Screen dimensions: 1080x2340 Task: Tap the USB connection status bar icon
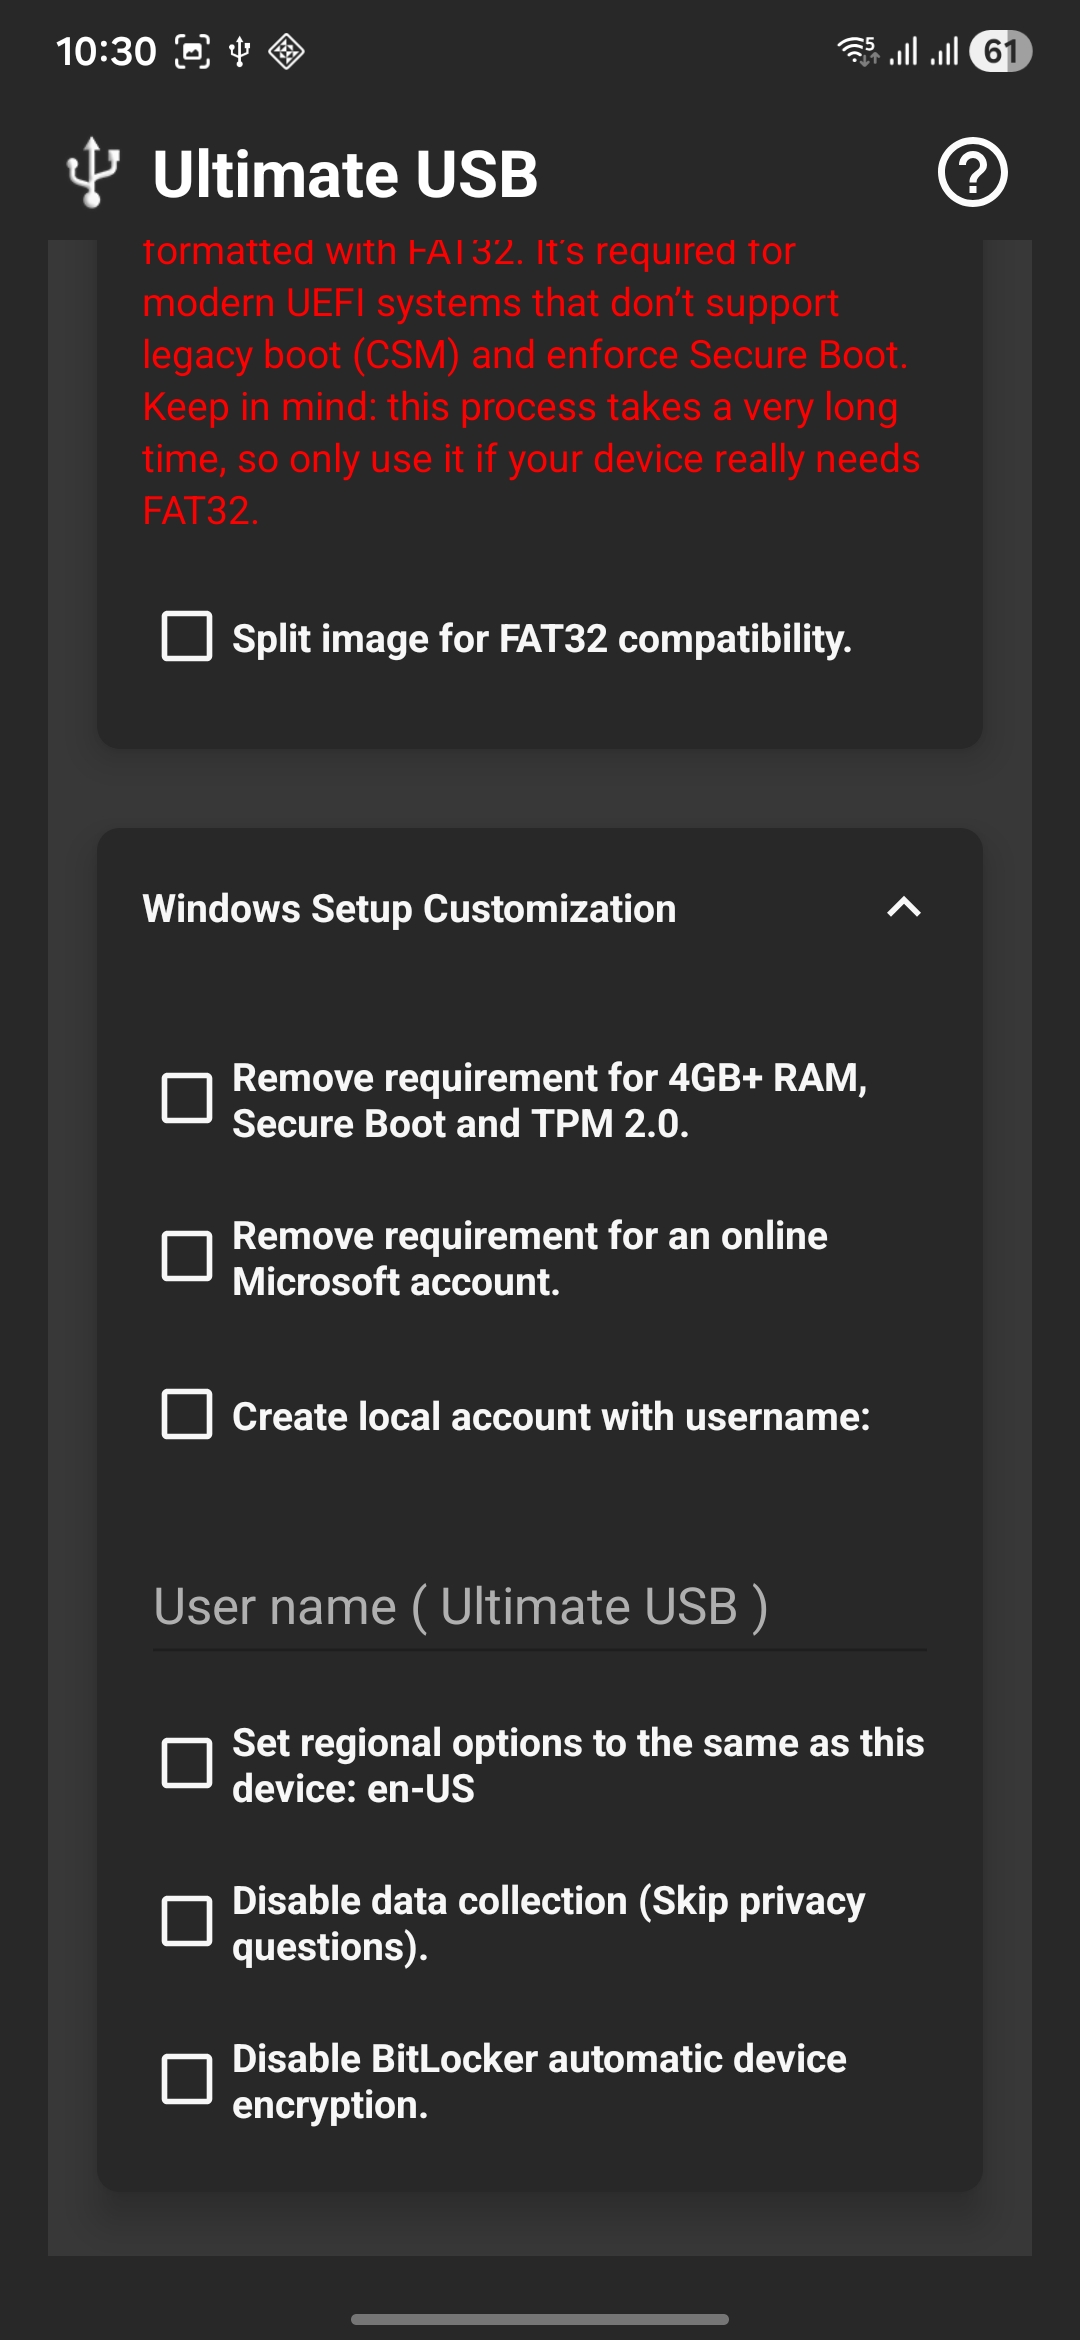click(240, 51)
